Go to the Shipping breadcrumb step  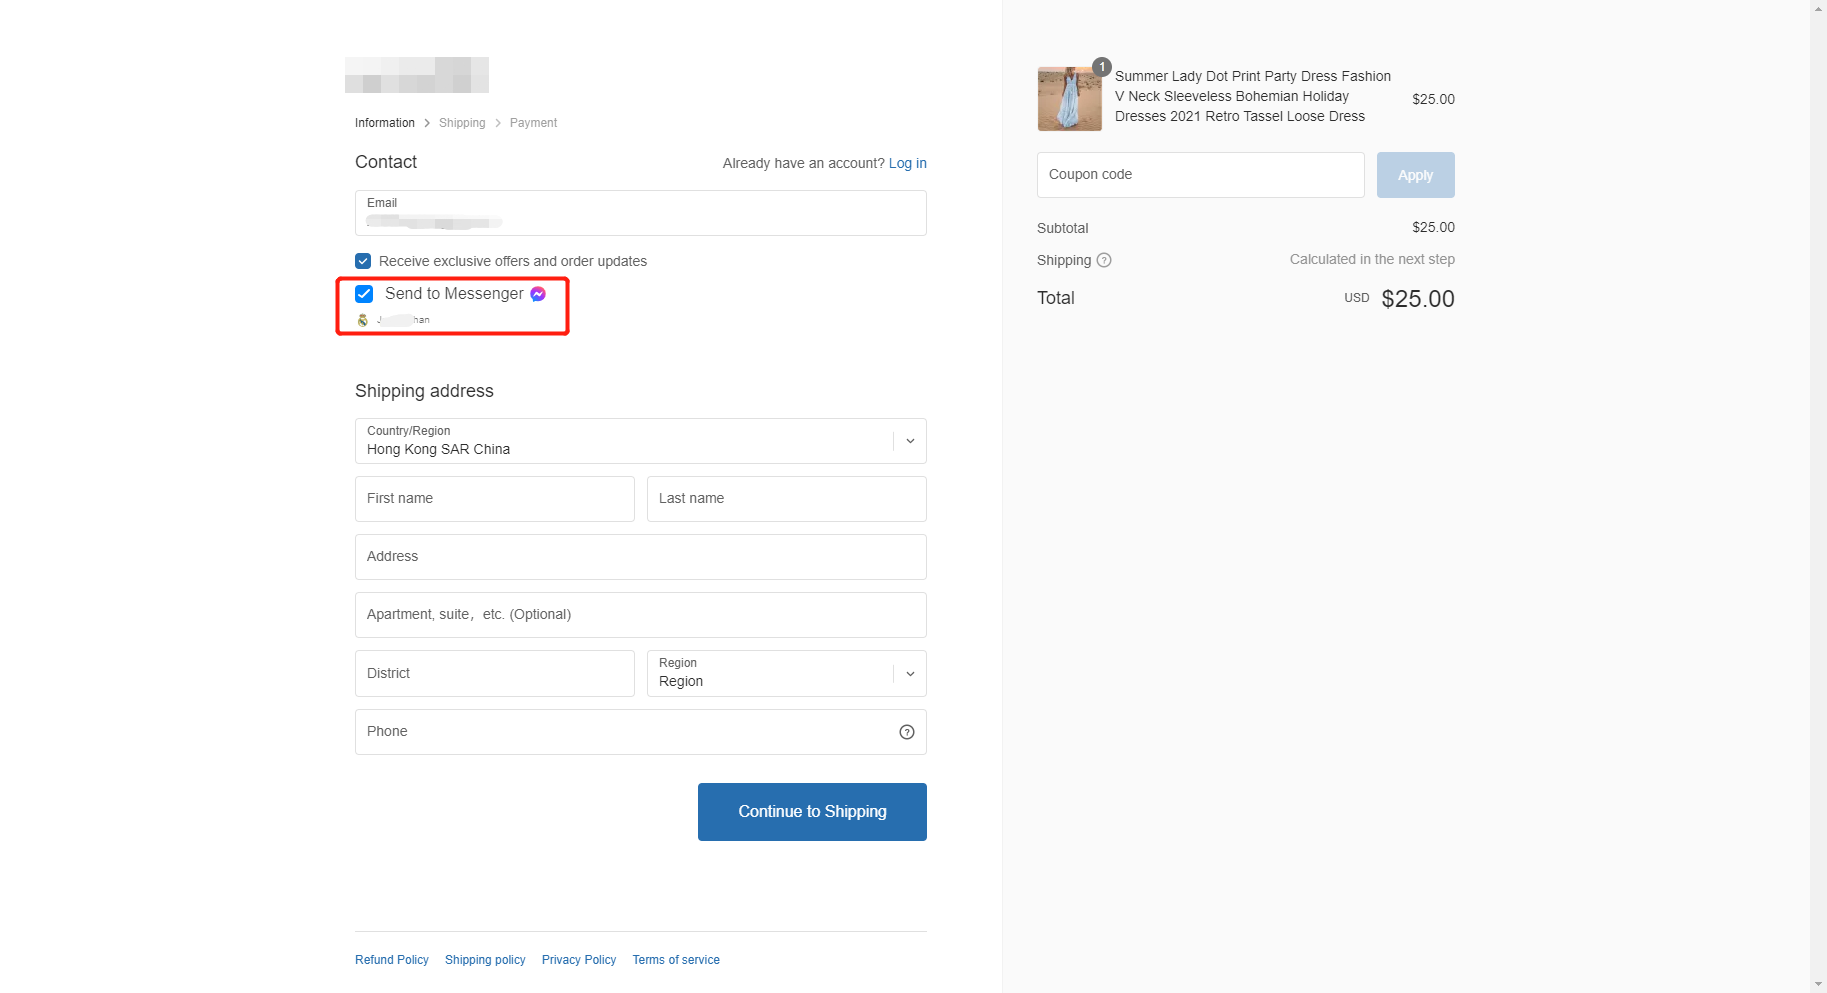(462, 123)
